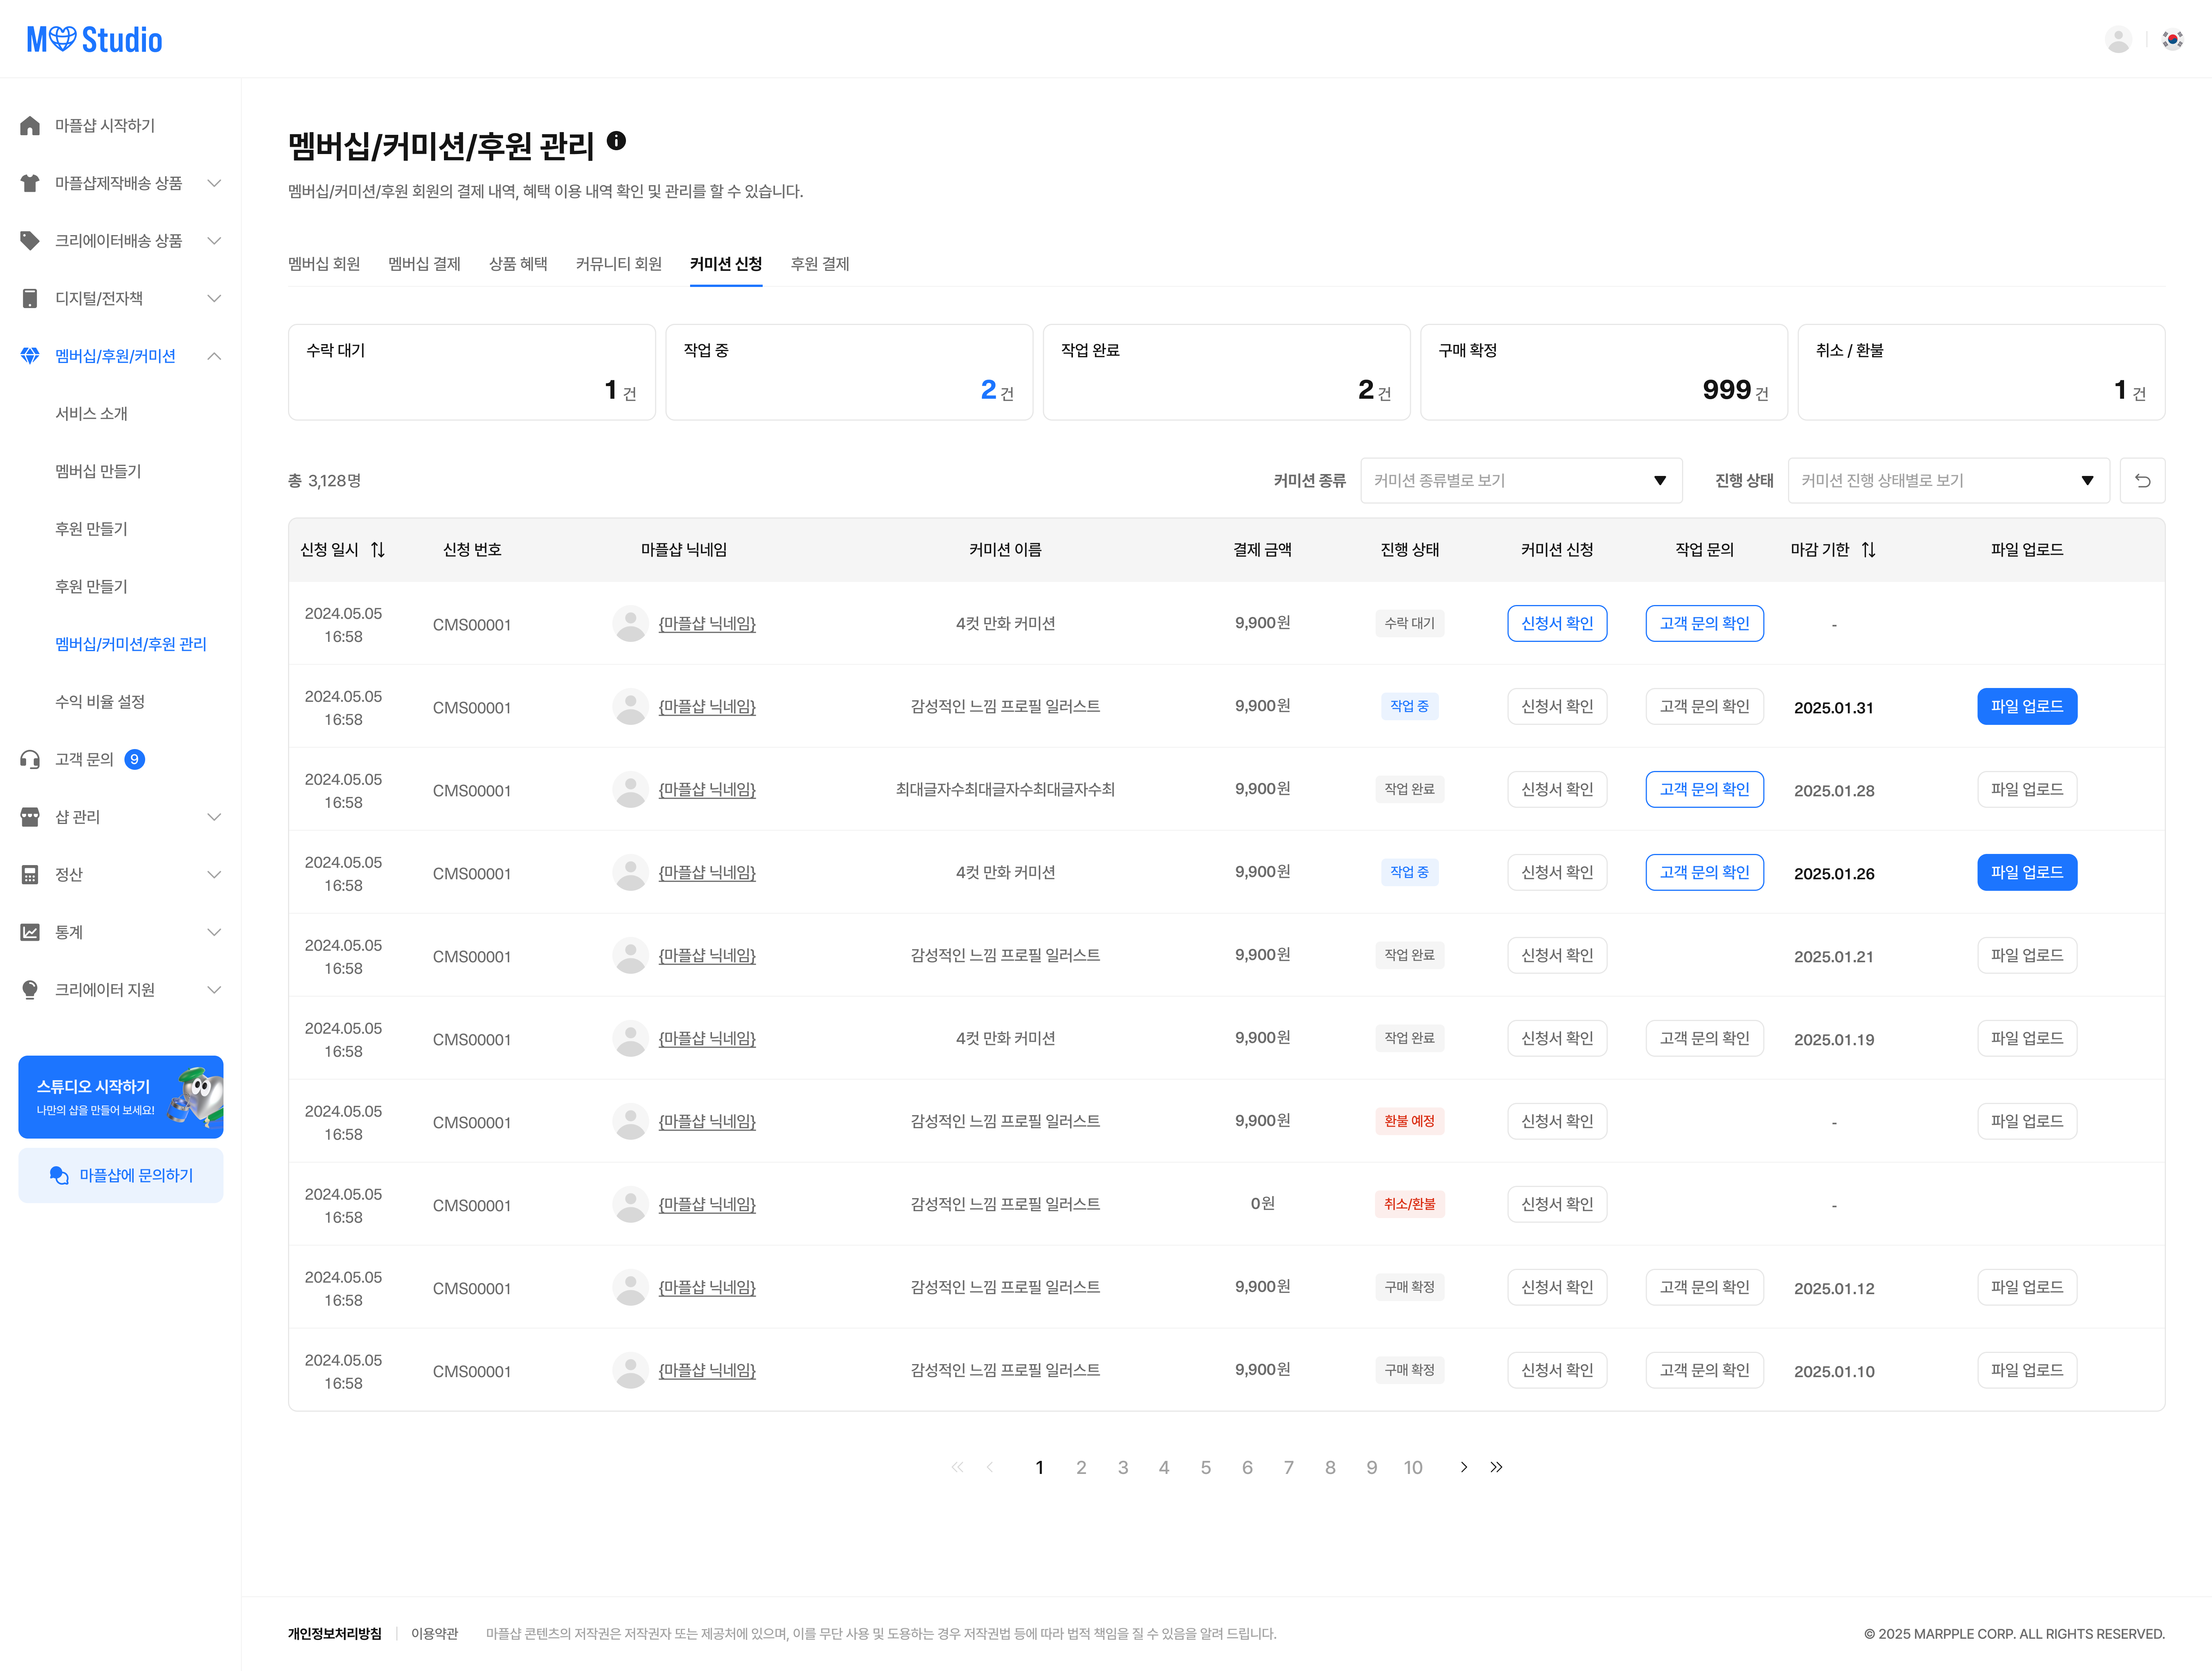Switch to the 멤버십 결제 tab
Screen dimensions: 2212x1671
pyautogui.click(x=424, y=264)
